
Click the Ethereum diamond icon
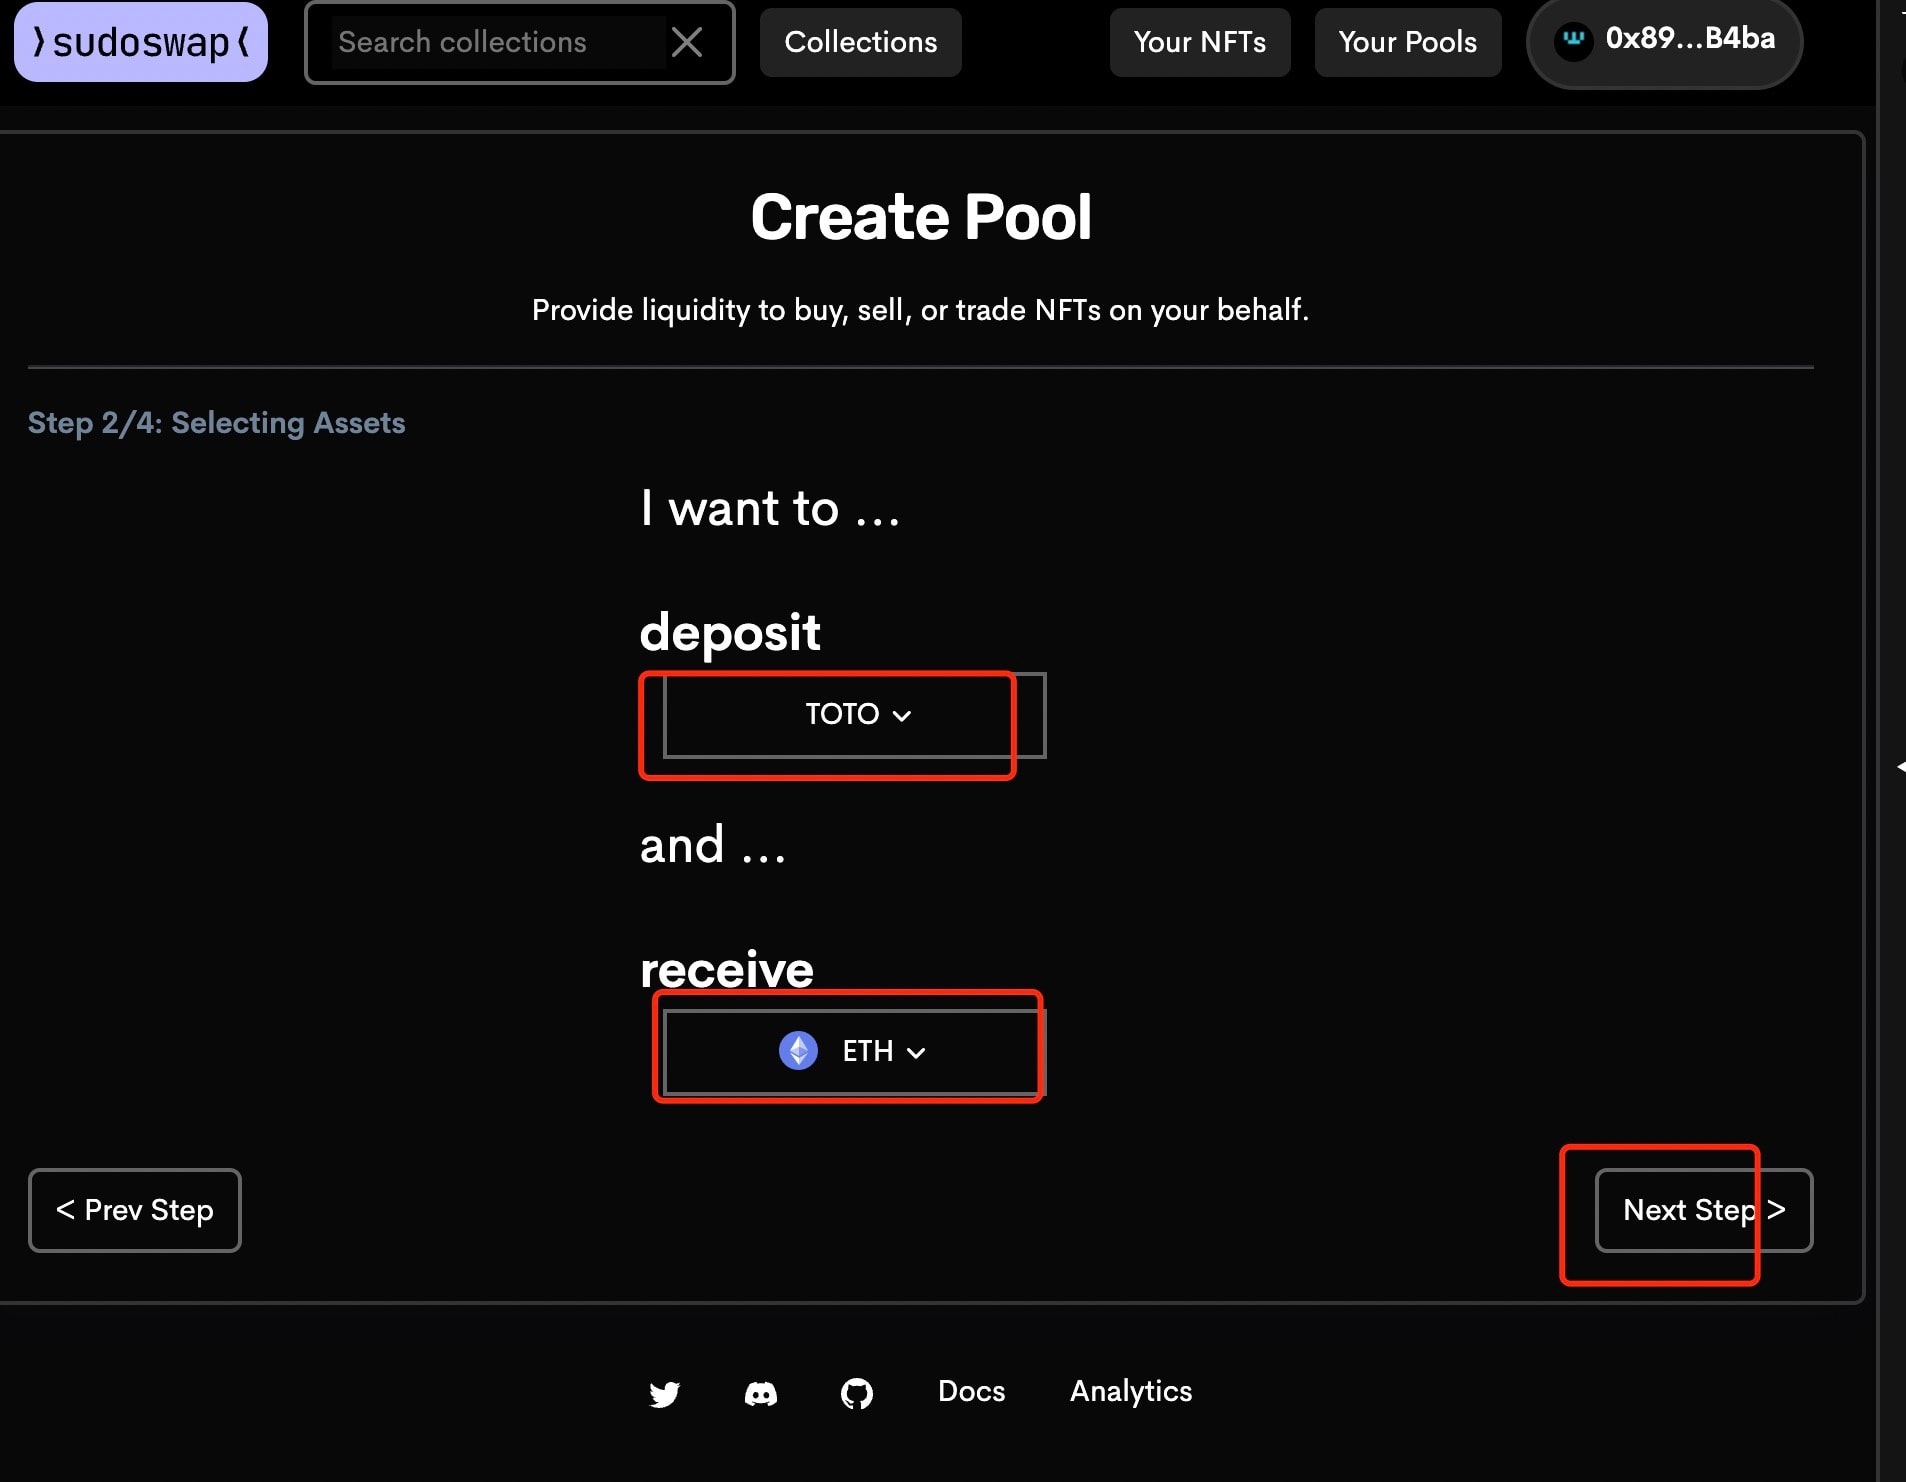click(x=798, y=1051)
